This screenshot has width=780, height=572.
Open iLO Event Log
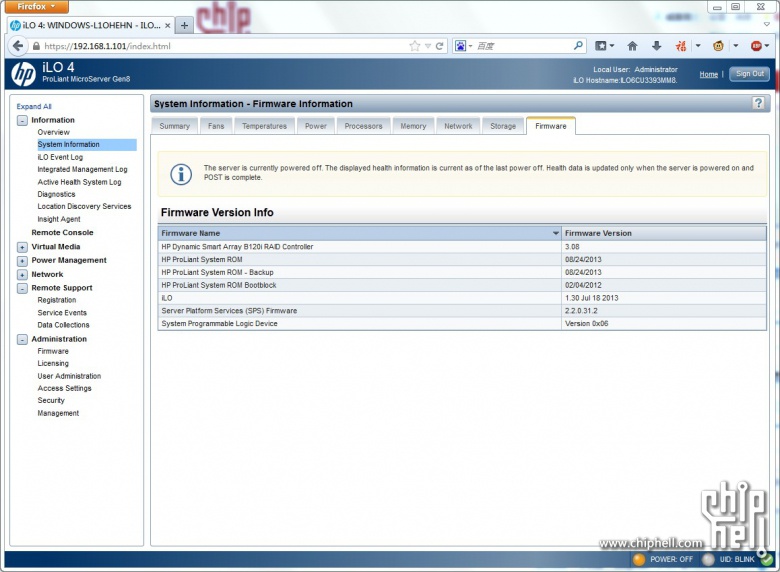[x=60, y=157]
